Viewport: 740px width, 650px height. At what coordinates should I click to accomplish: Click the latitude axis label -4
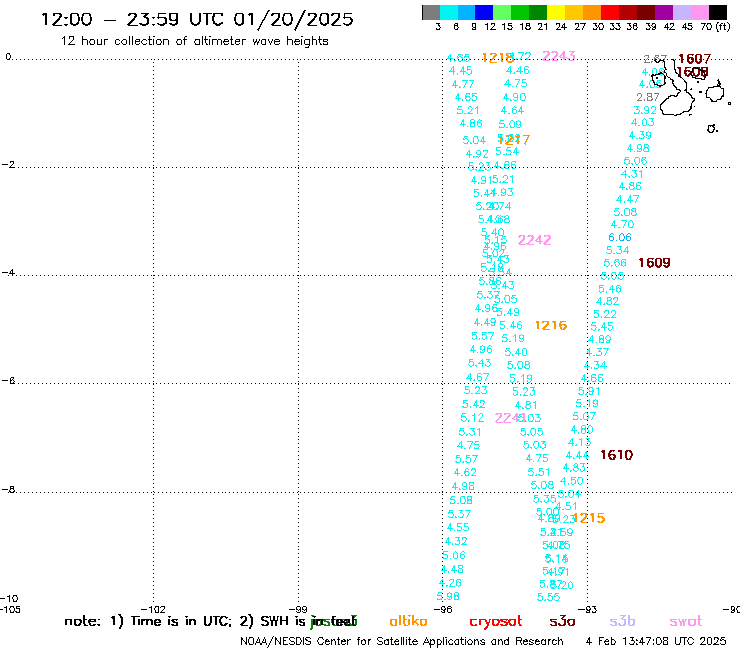pyautogui.click(x=9, y=272)
